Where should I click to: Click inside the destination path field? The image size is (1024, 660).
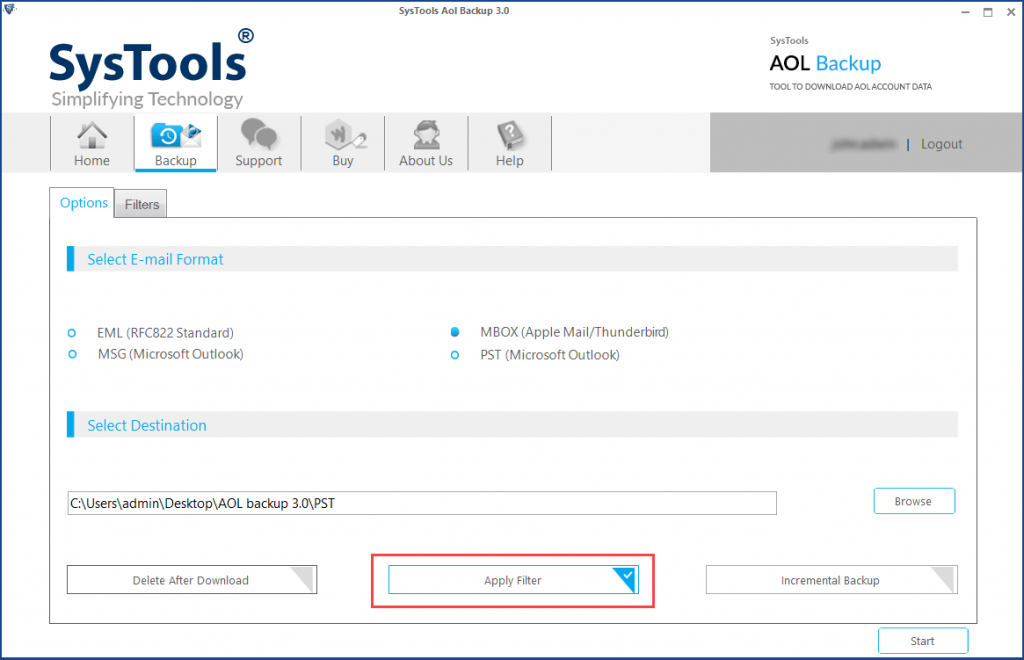click(x=420, y=502)
